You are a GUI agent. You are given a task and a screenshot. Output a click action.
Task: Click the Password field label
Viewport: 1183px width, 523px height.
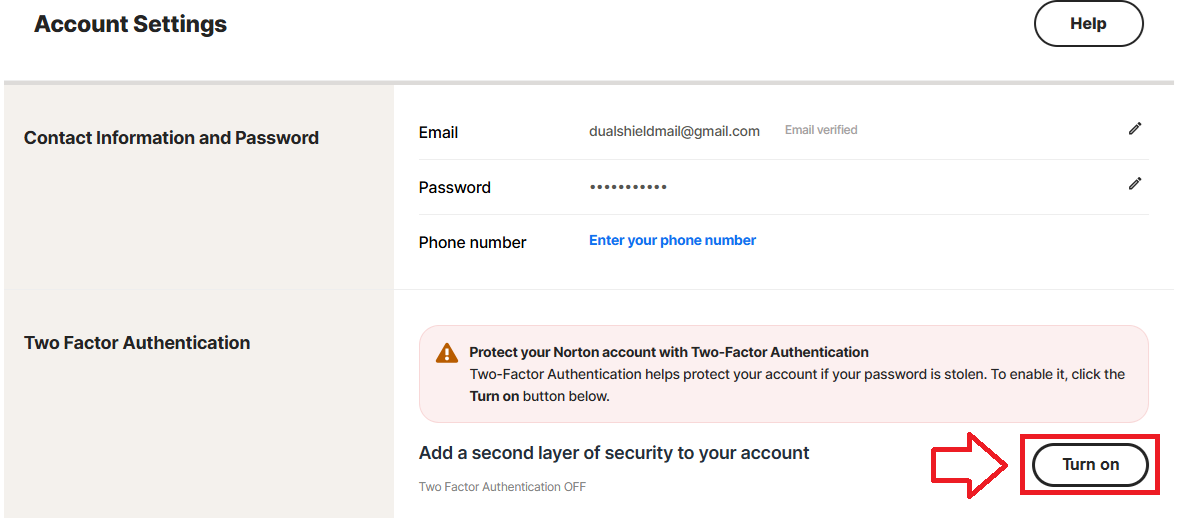[454, 187]
